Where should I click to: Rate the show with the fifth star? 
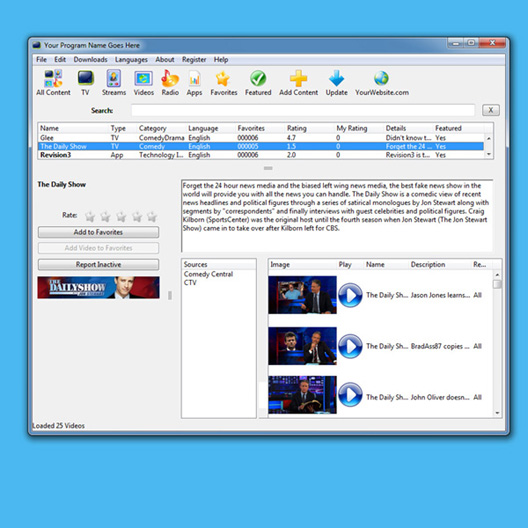click(x=152, y=216)
